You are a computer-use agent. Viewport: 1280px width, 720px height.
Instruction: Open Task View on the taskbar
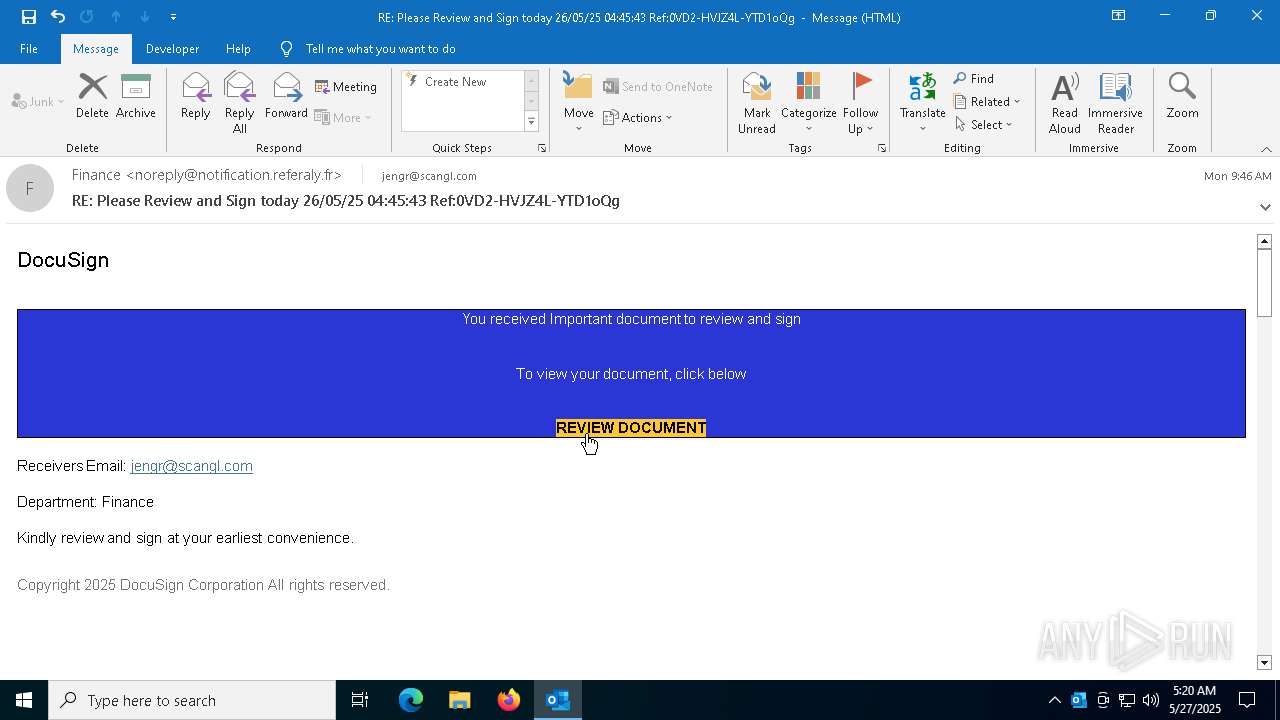point(360,700)
